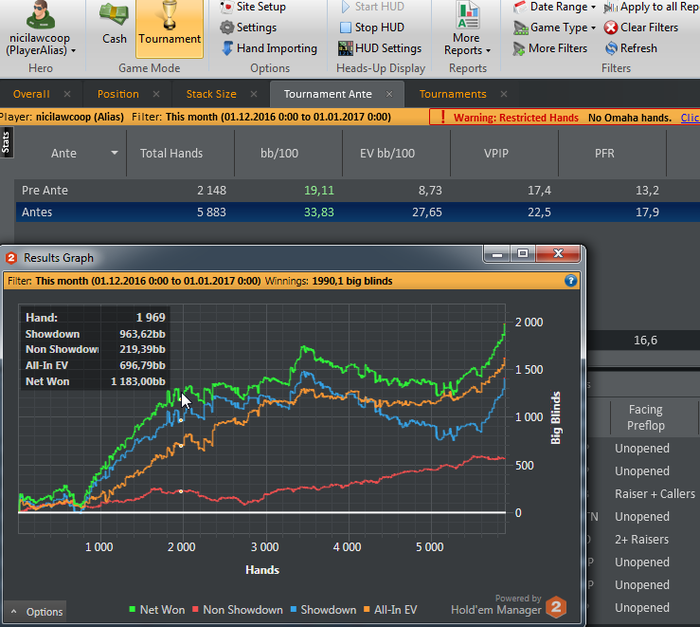Select the Pre Ante row
Screen dimensions: 700x627
coord(357,190)
